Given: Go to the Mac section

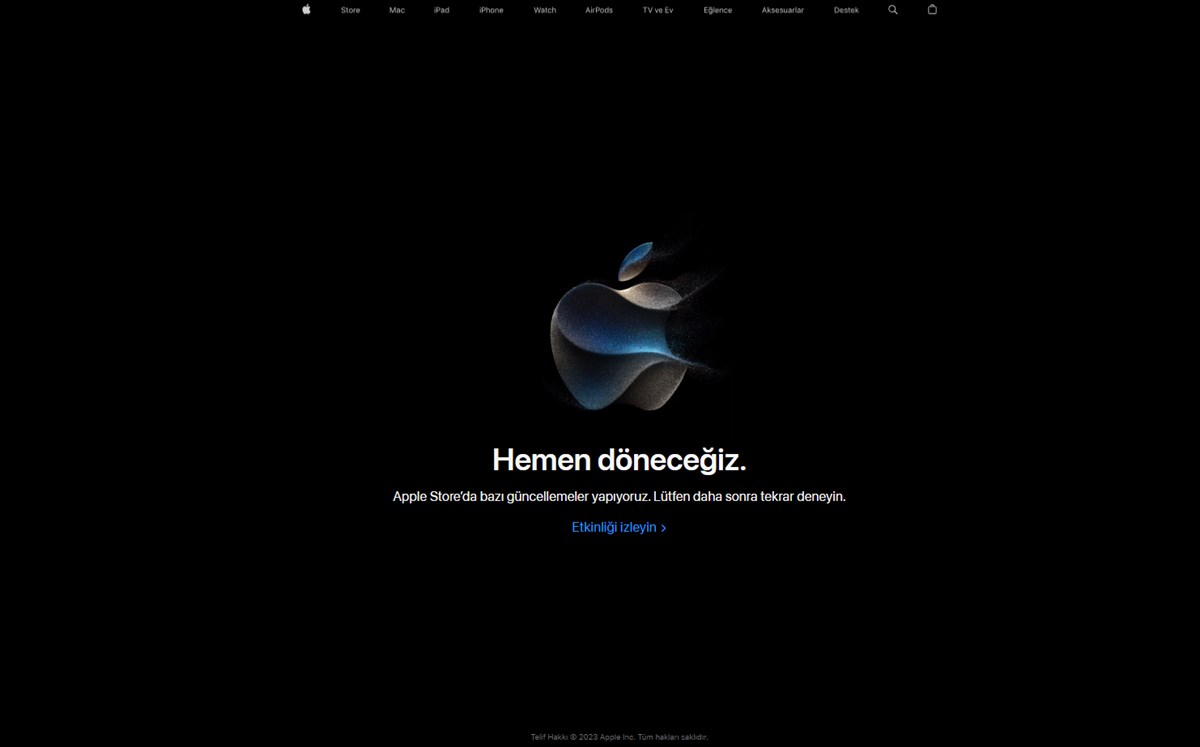Looking at the screenshot, I should pos(397,10).
